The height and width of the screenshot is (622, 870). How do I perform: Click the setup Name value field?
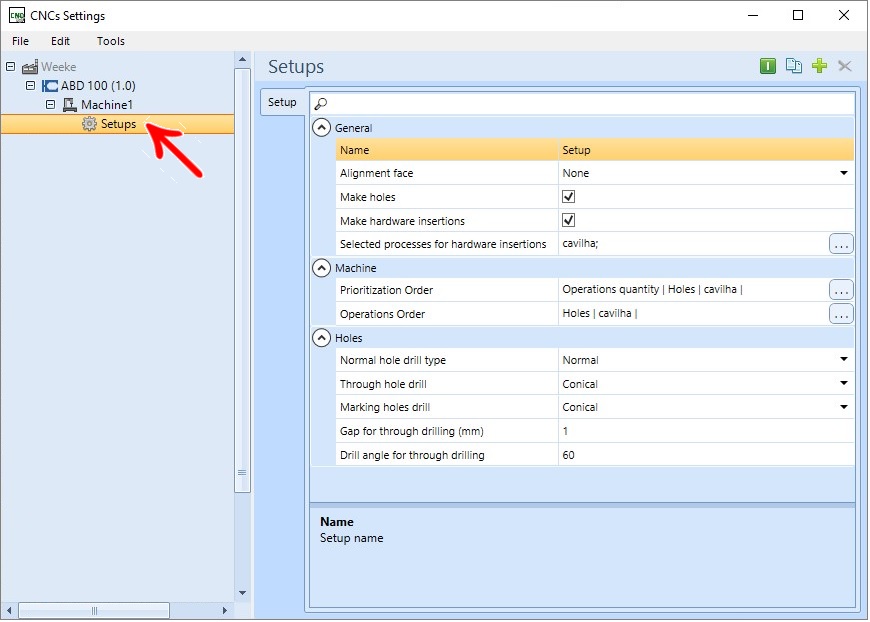(706, 150)
